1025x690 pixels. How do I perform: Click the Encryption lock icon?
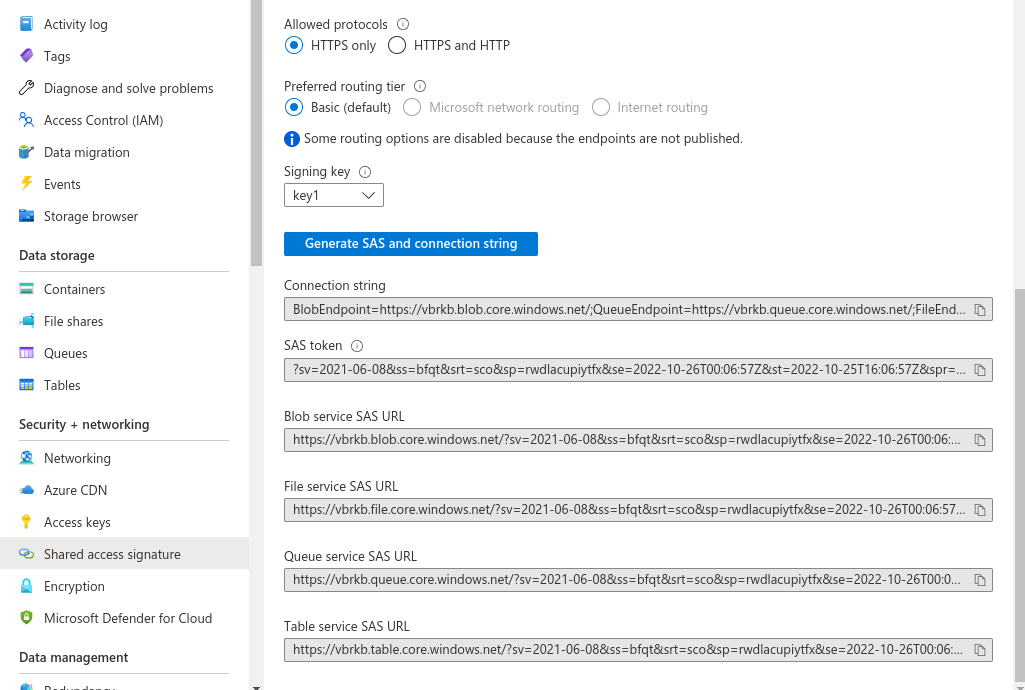(x=26, y=586)
